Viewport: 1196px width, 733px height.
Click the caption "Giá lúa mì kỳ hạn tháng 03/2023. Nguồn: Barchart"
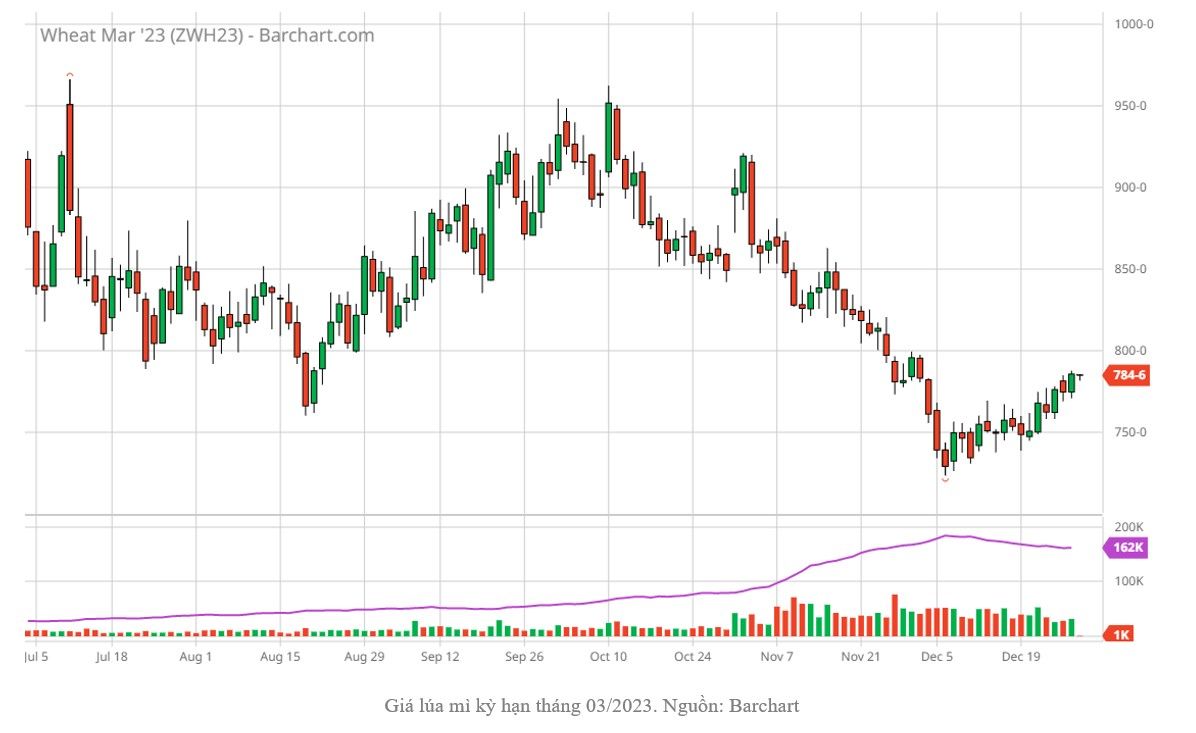[592, 706]
